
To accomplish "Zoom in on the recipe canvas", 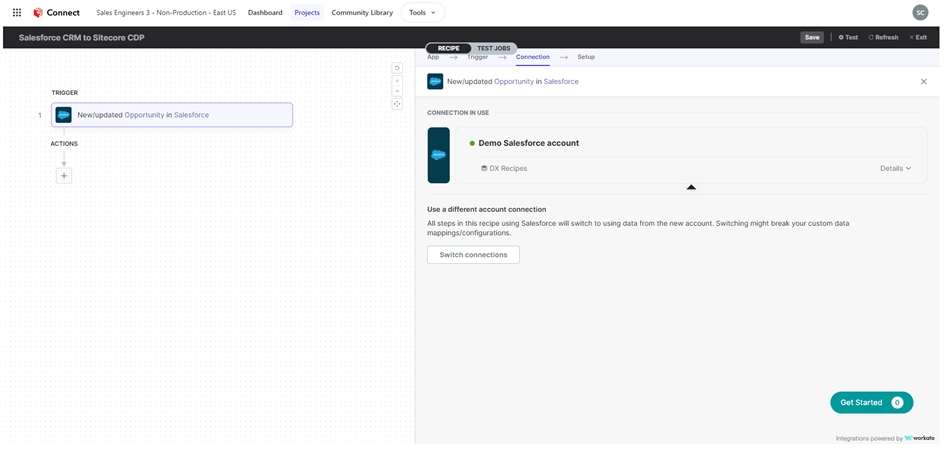I will click(x=397, y=81).
